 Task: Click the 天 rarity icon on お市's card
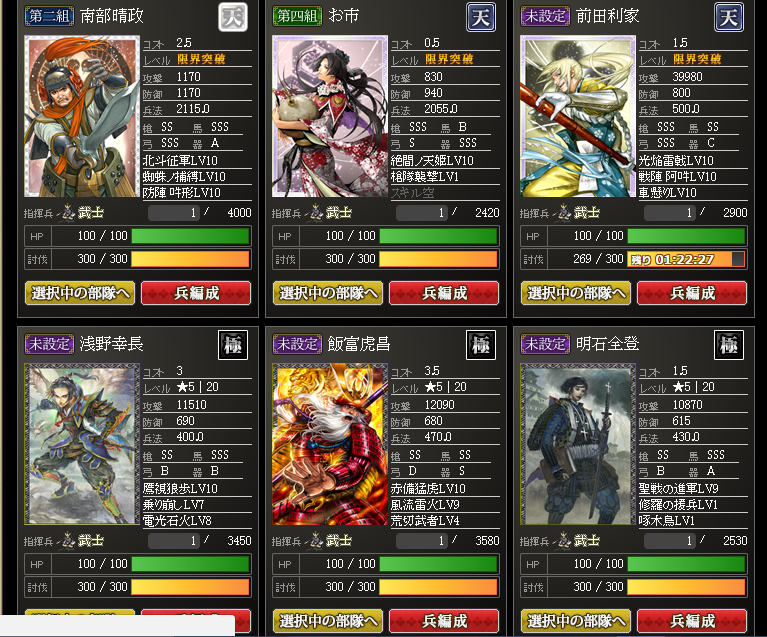pyautogui.click(x=481, y=17)
